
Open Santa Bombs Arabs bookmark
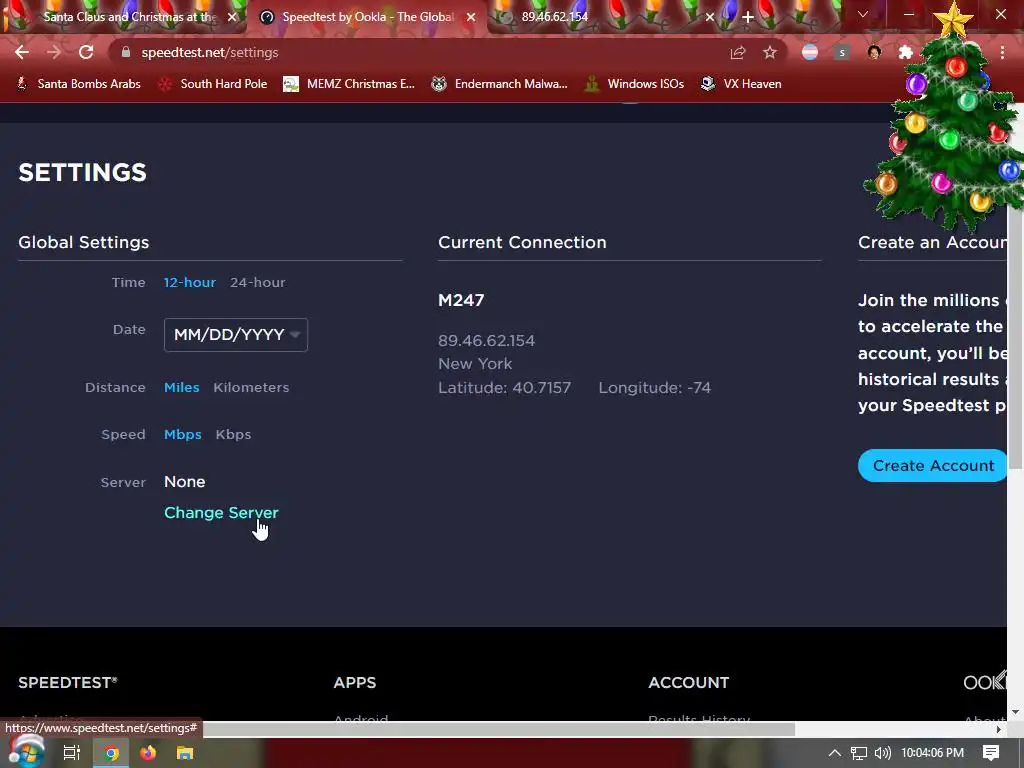point(78,84)
